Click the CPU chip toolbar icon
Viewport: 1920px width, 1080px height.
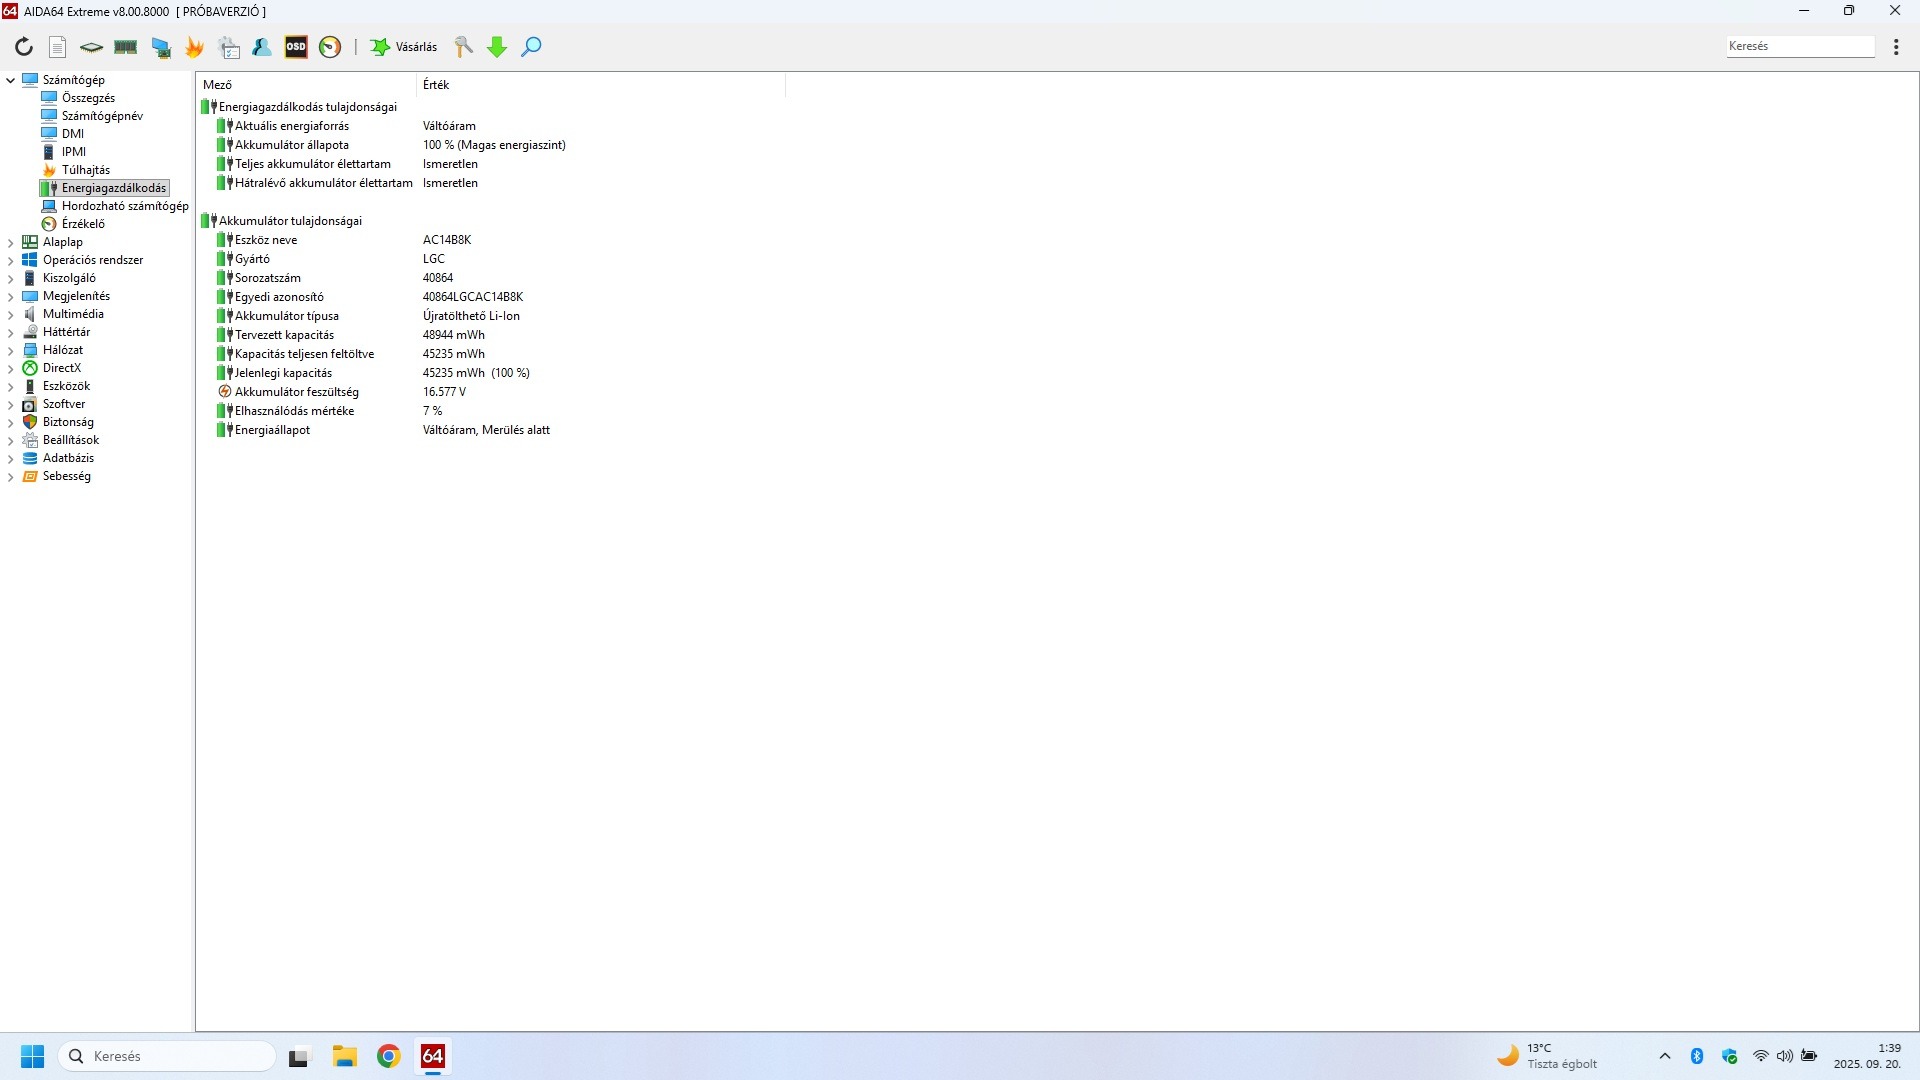click(x=91, y=47)
